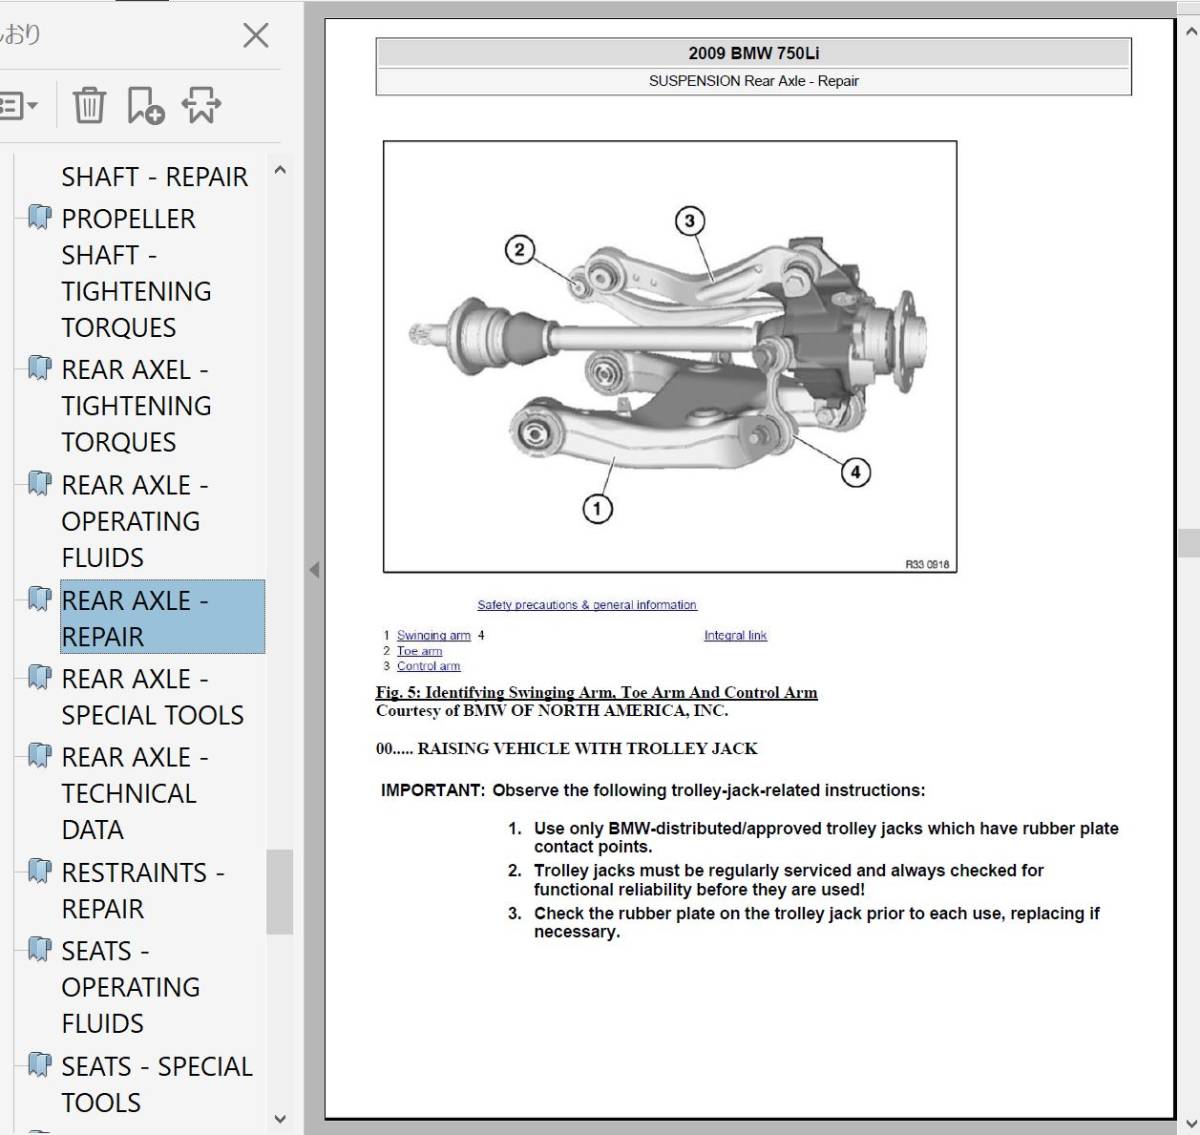Open the bookmark options dropdown menu

(18, 105)
